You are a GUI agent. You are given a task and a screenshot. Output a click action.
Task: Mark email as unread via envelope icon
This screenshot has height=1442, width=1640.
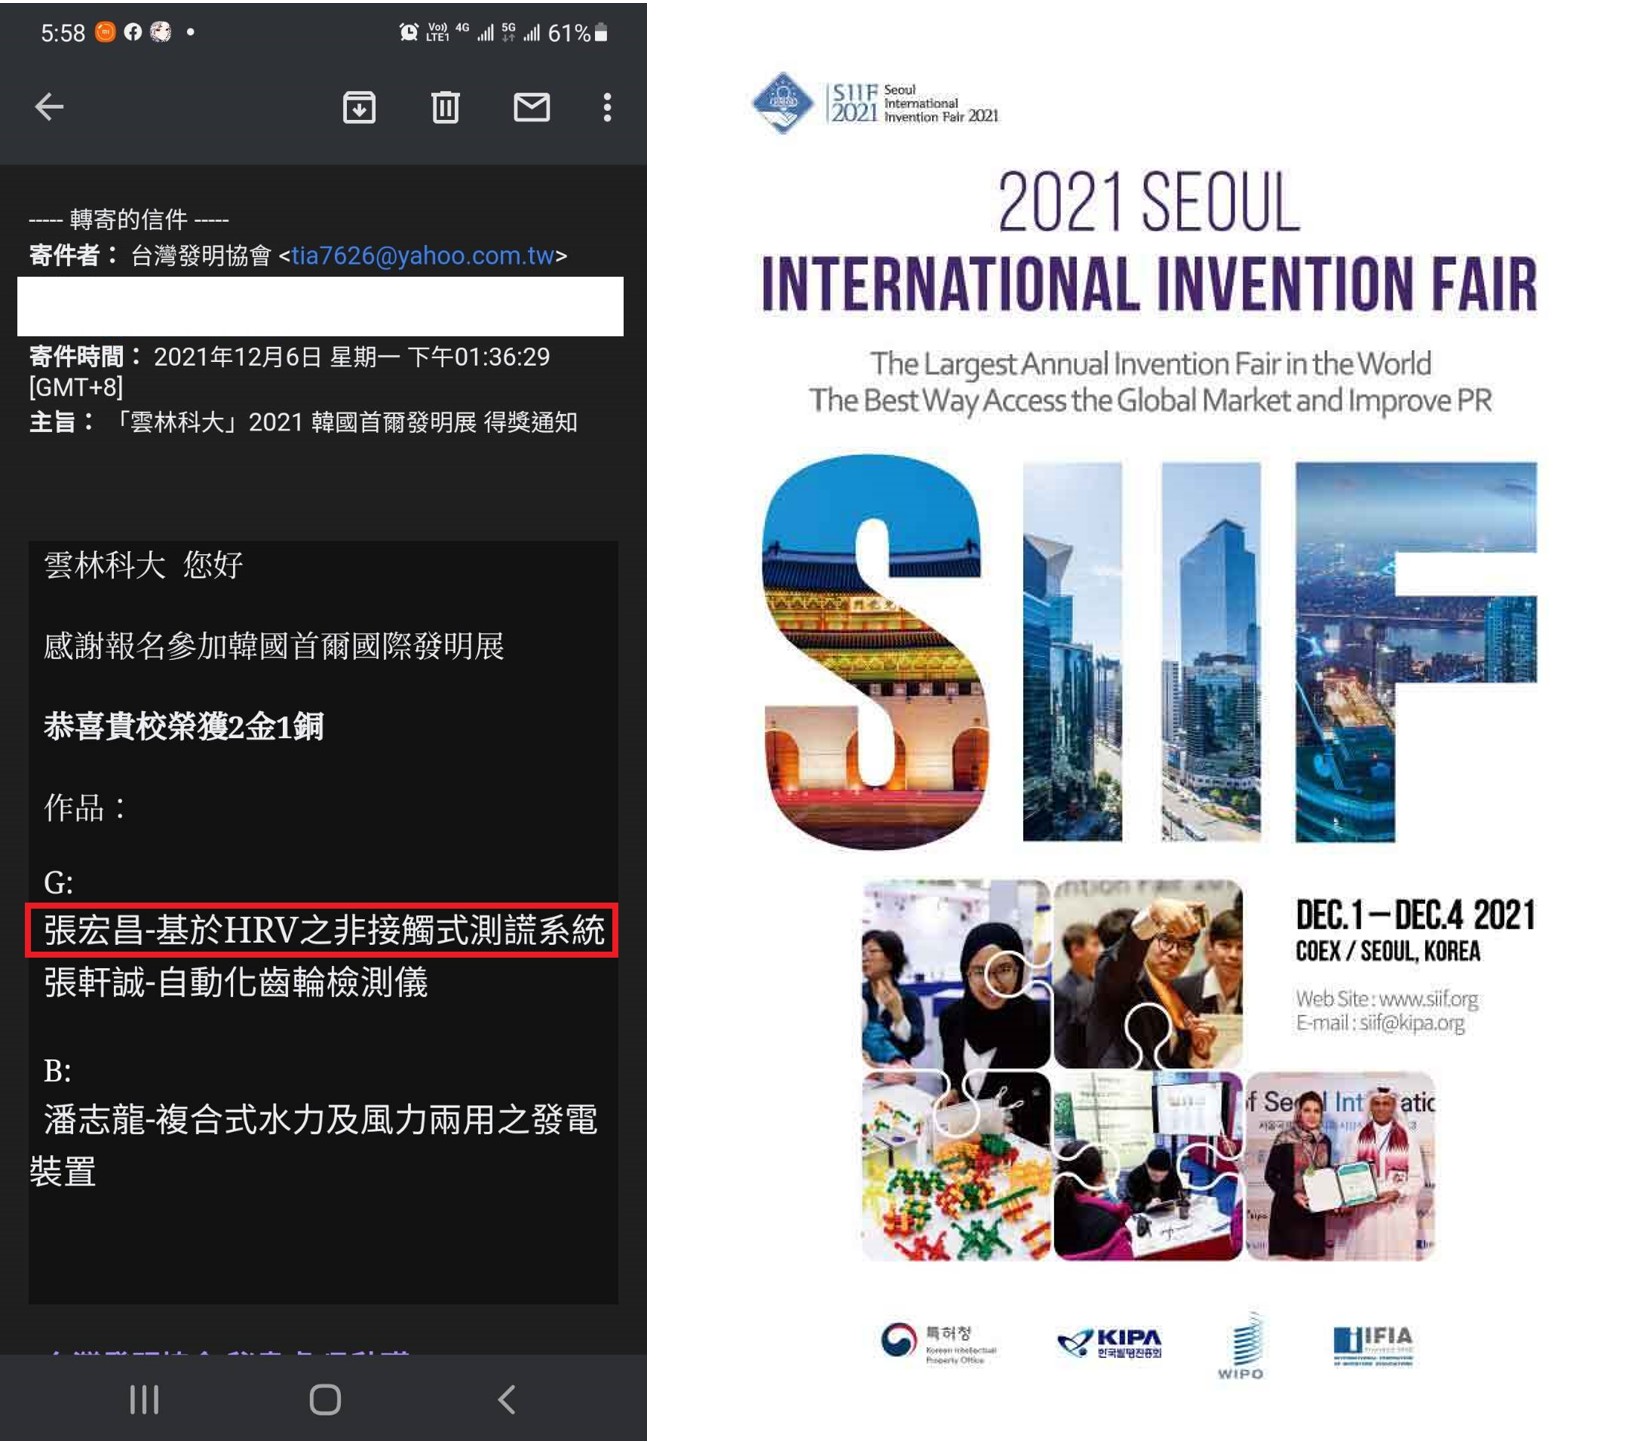tap(531, 107)
